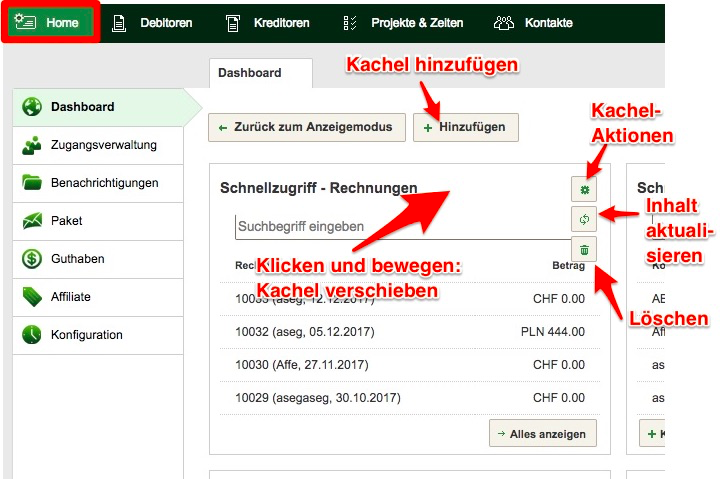Viewport: 723px width, 479px height.
Task: Open the Kontakte menu
Action: (x=533, y=23)
